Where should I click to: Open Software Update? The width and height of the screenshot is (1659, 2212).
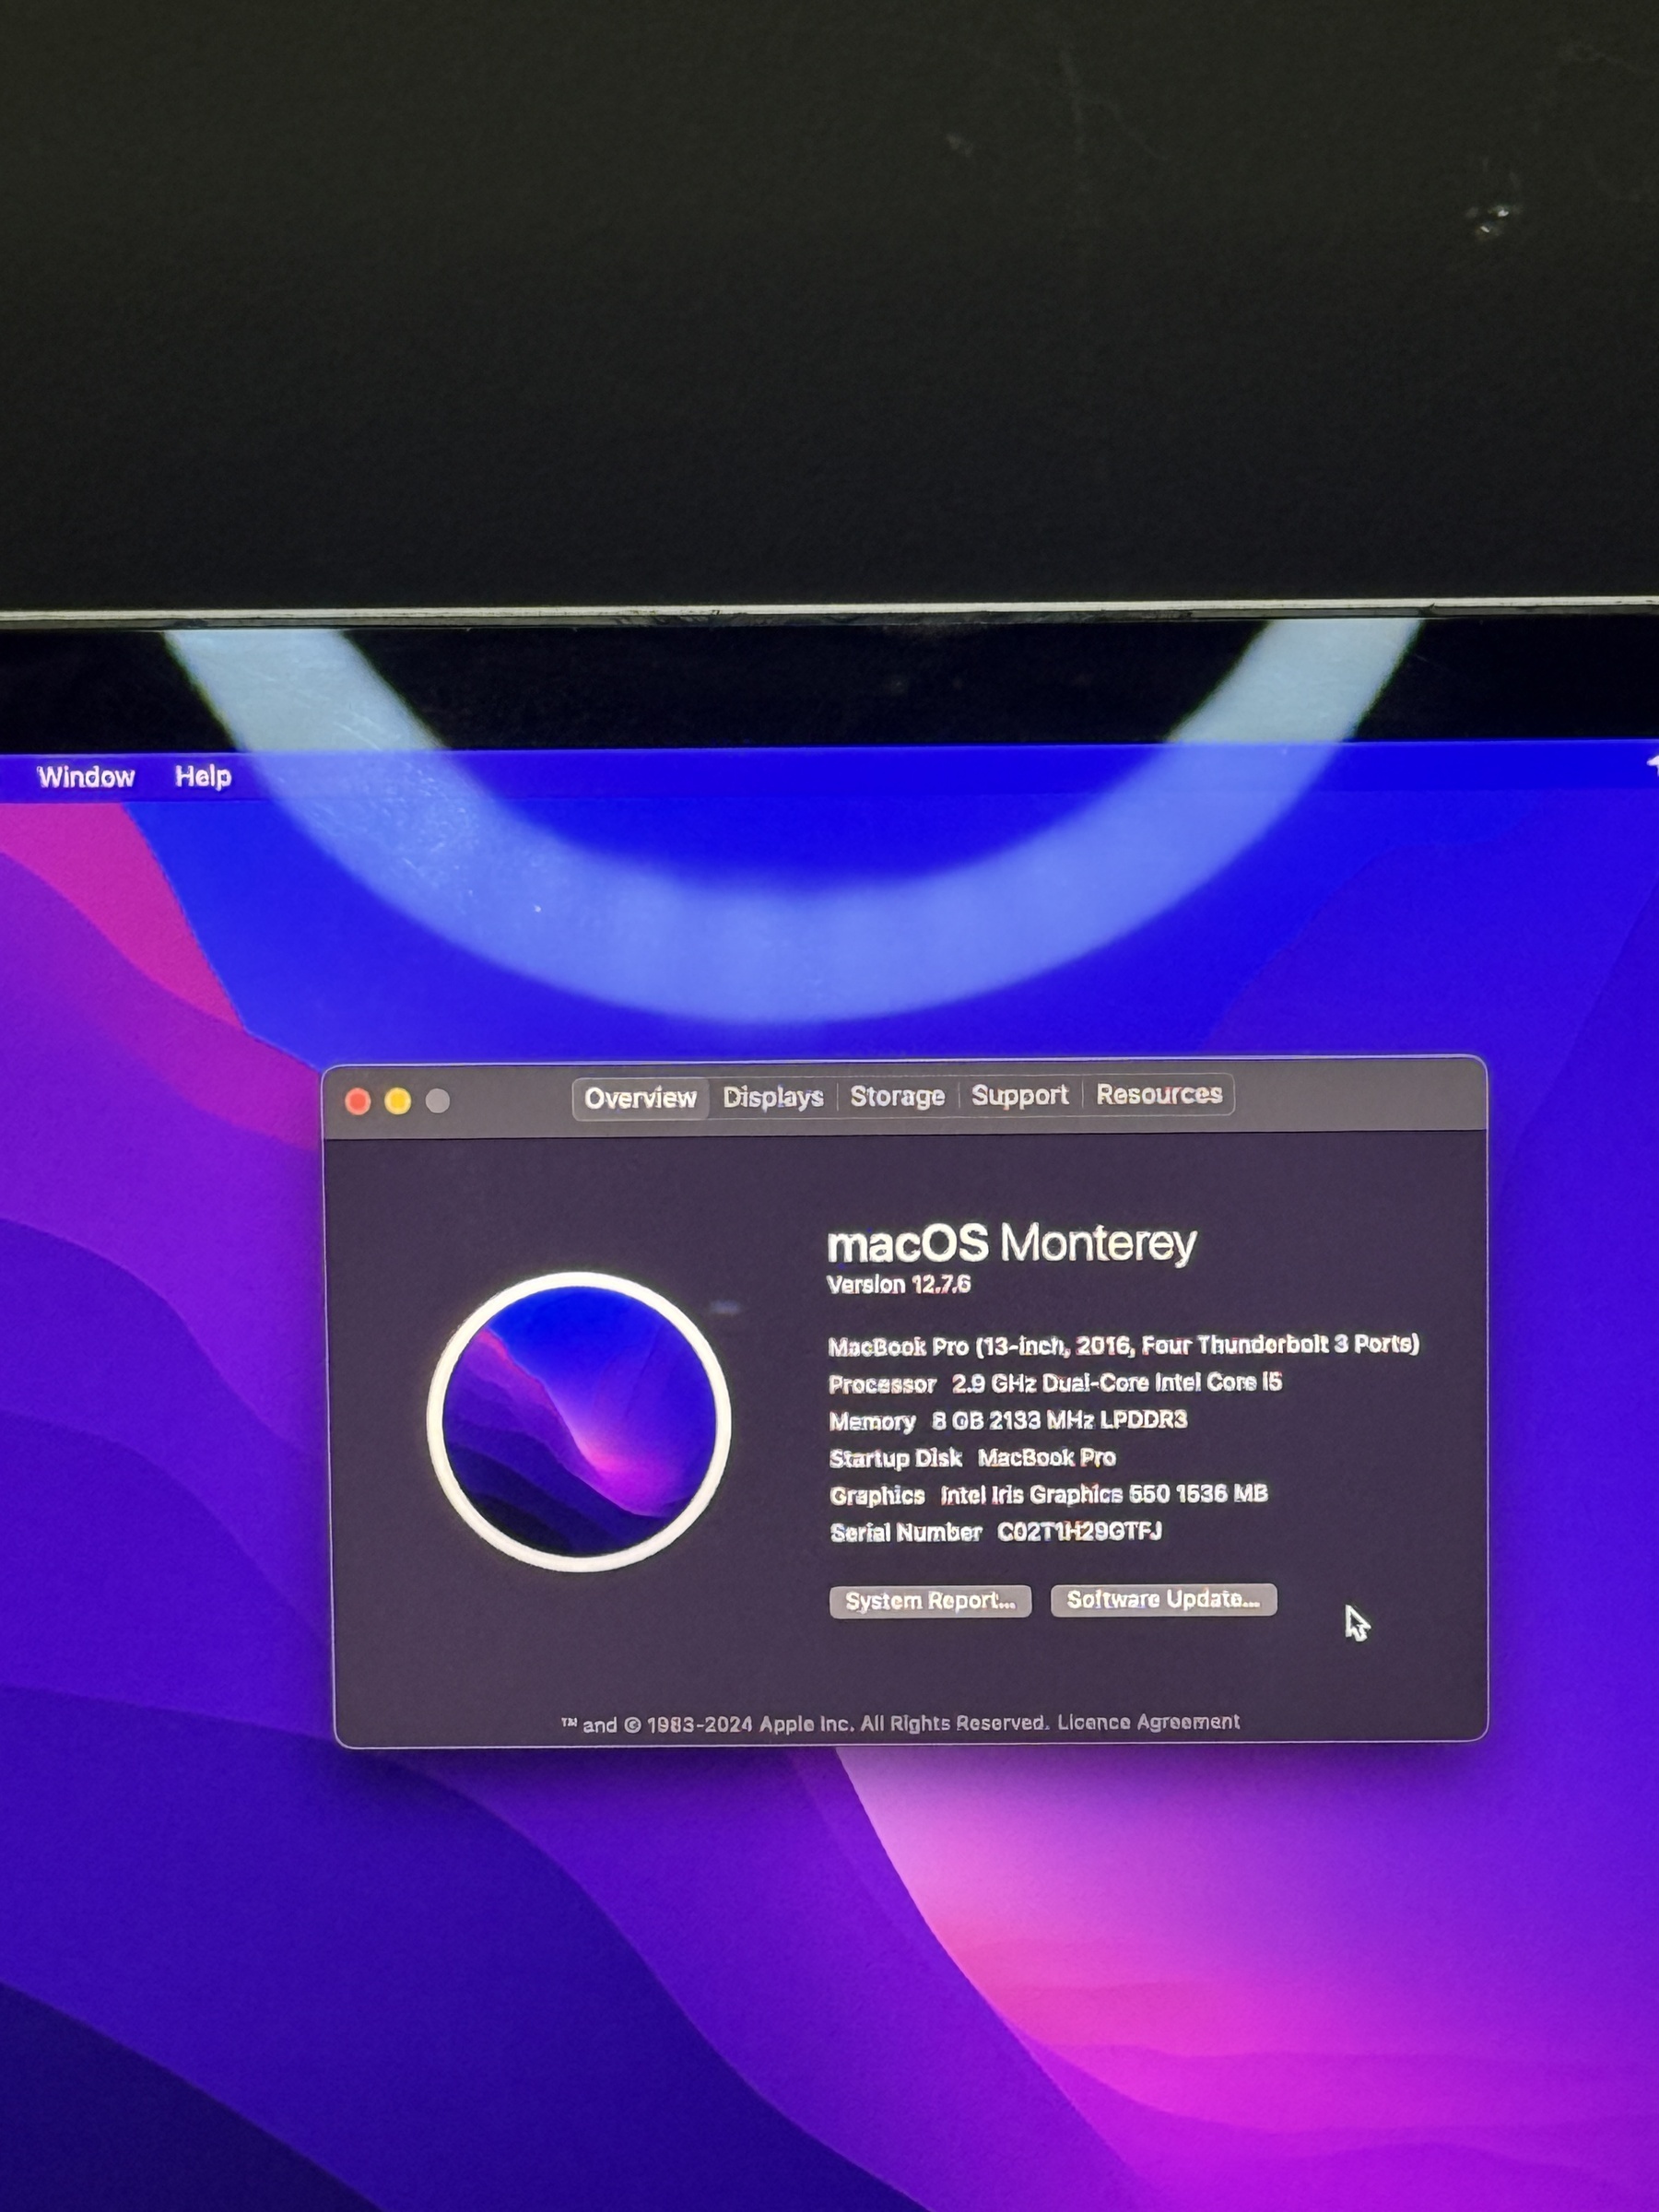1163,1599
